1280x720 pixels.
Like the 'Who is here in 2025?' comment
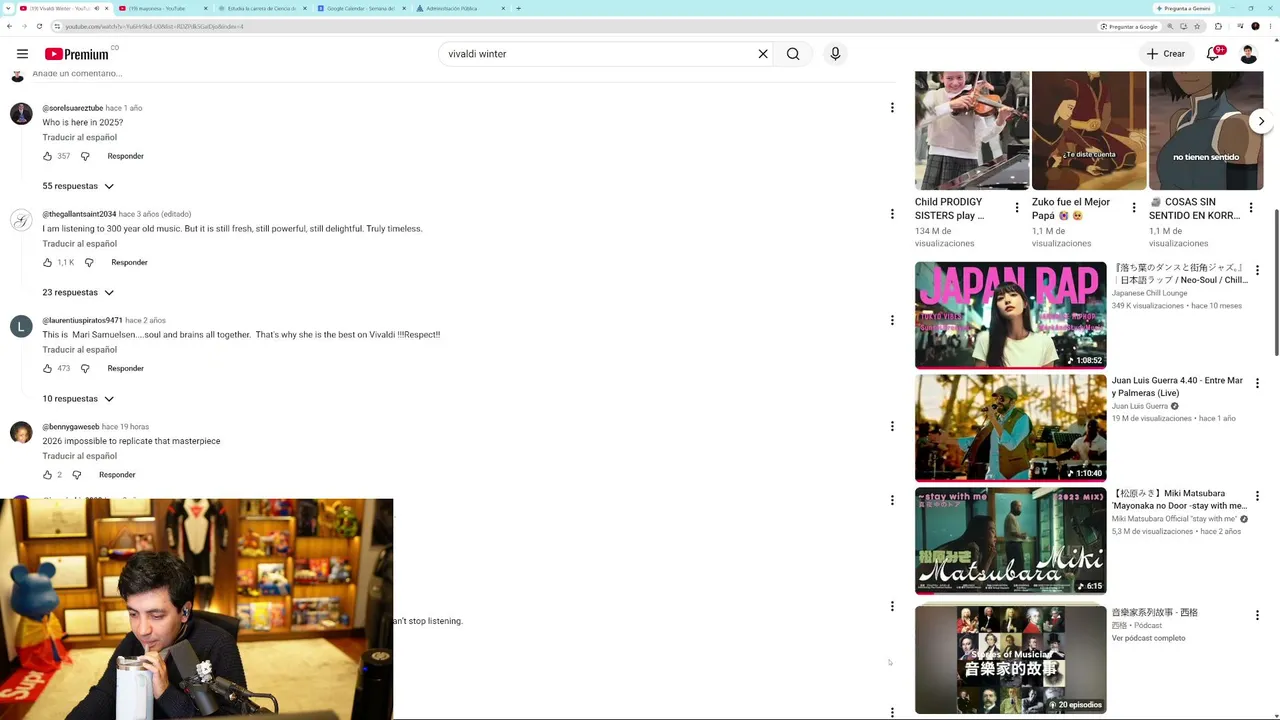[x=47, y=156]
